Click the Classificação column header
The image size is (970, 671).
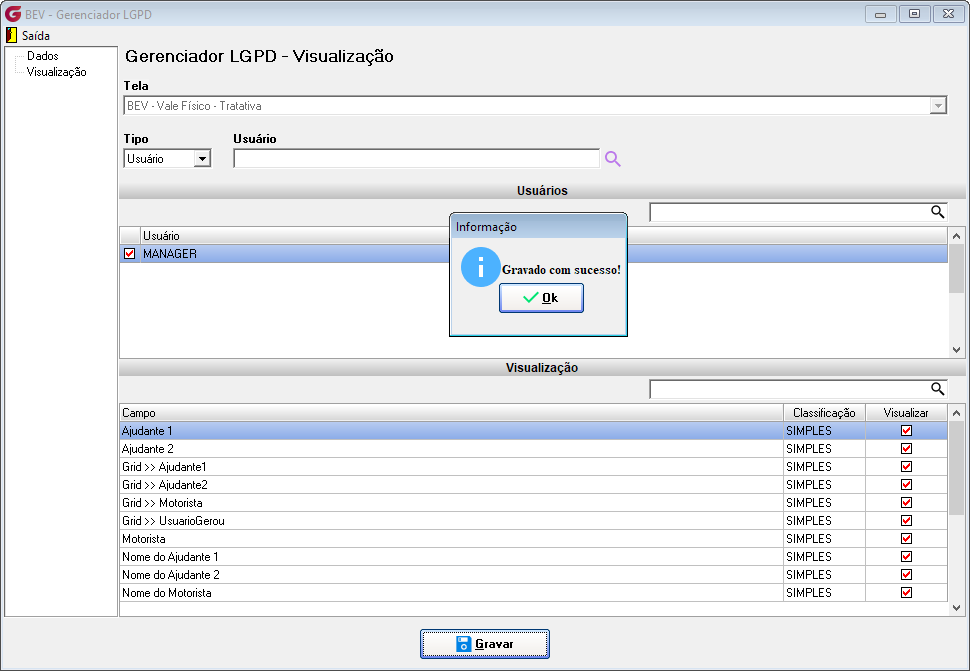[824, 412]
